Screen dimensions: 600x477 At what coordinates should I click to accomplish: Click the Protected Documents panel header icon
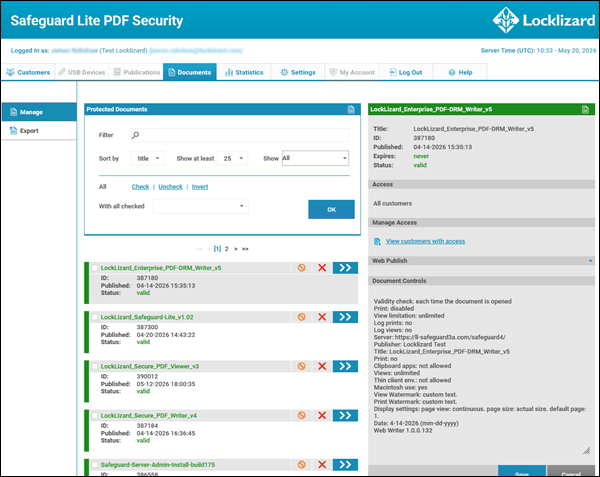click(x=351, y=110)
